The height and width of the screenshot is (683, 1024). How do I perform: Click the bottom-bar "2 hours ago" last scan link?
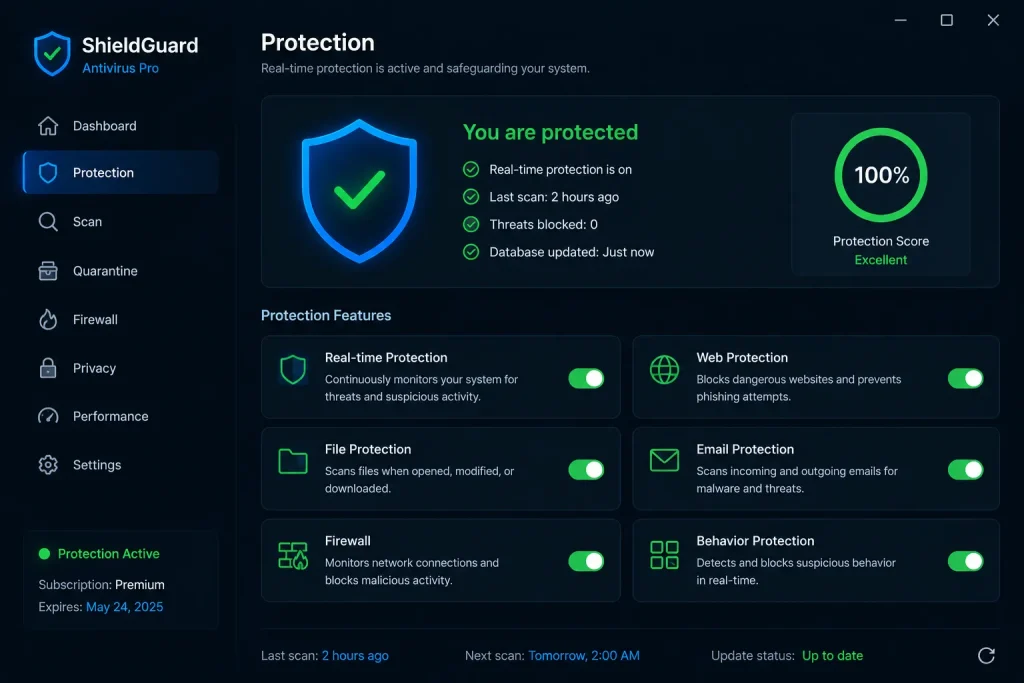(355, 656)
